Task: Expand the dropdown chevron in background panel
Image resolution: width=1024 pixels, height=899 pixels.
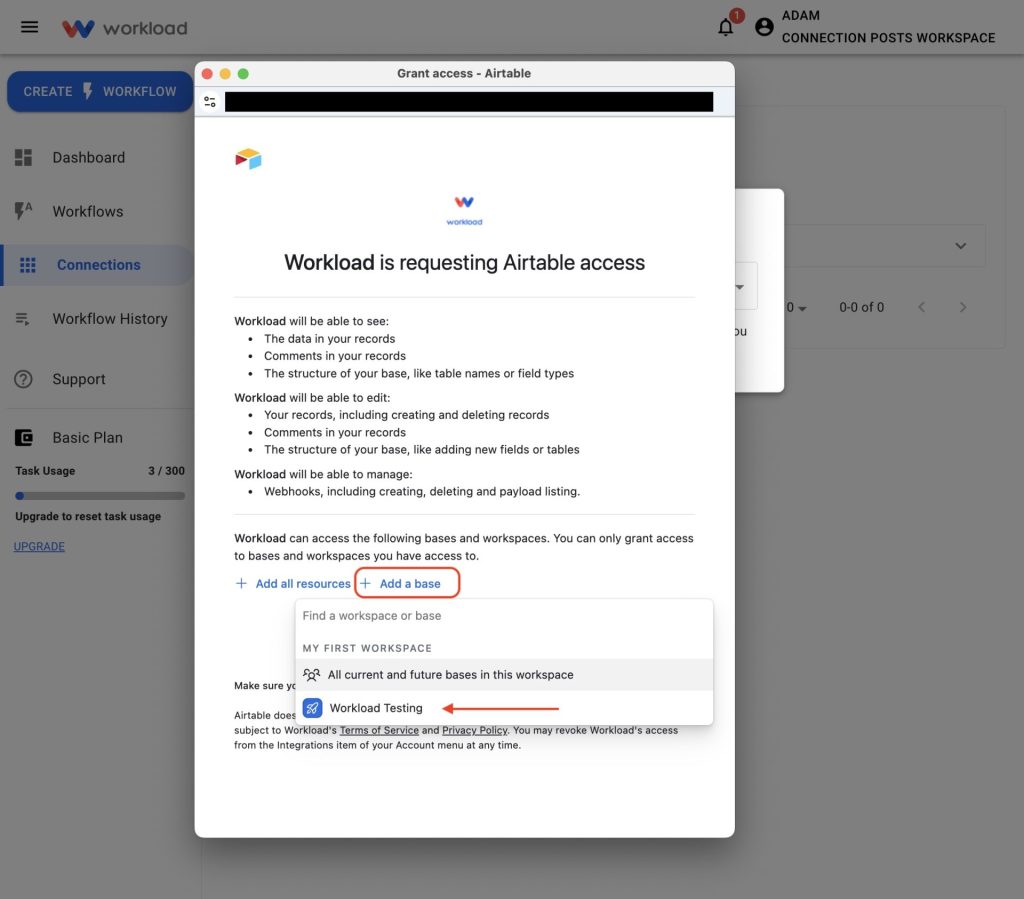Action: pyautogui.click(x=960, y=246)
